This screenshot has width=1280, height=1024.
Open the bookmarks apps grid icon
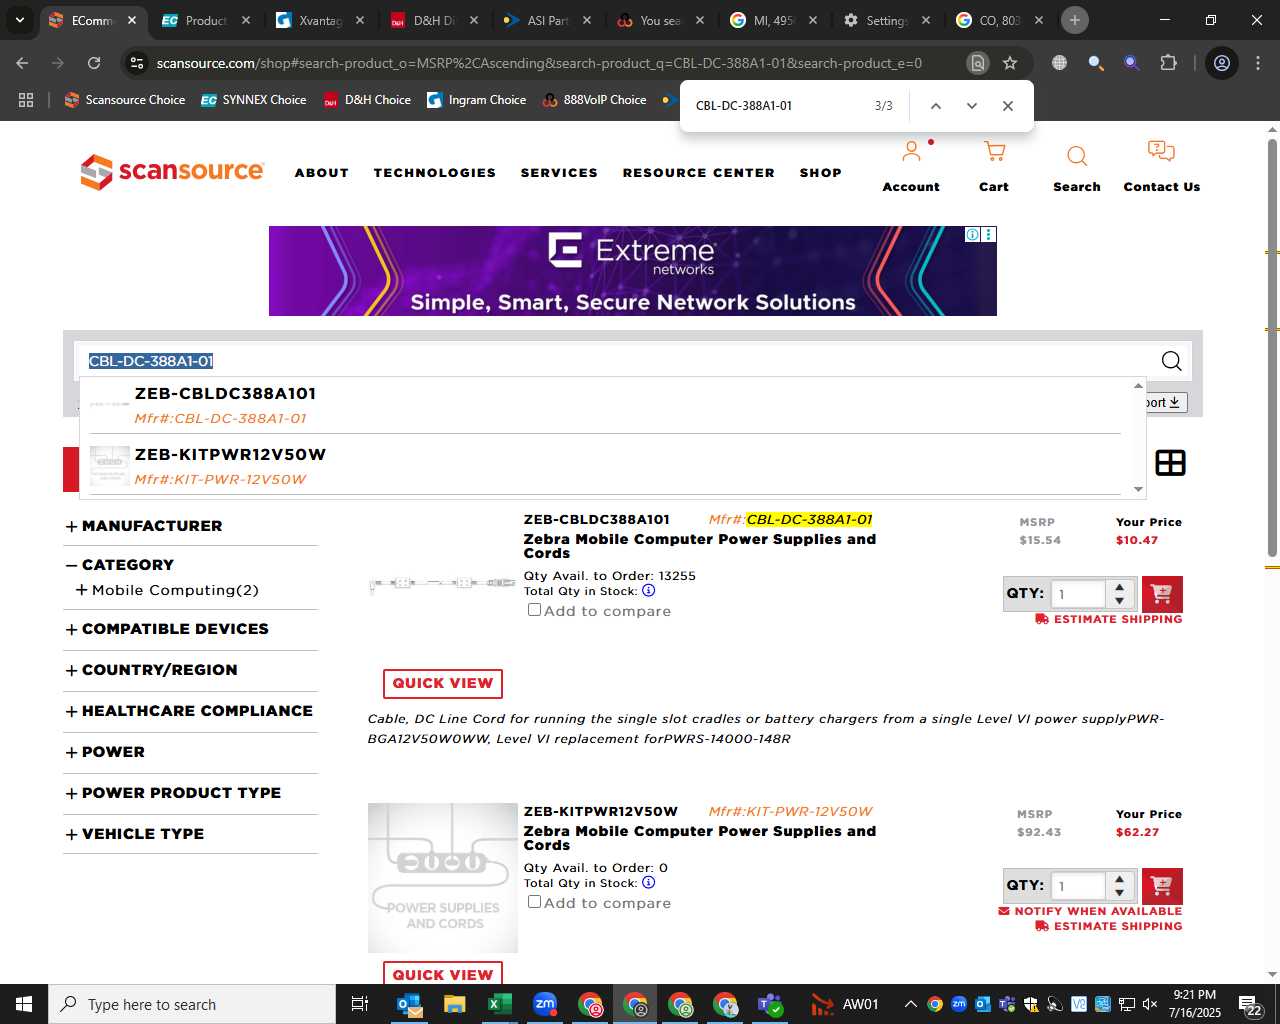tap(26, 100)
